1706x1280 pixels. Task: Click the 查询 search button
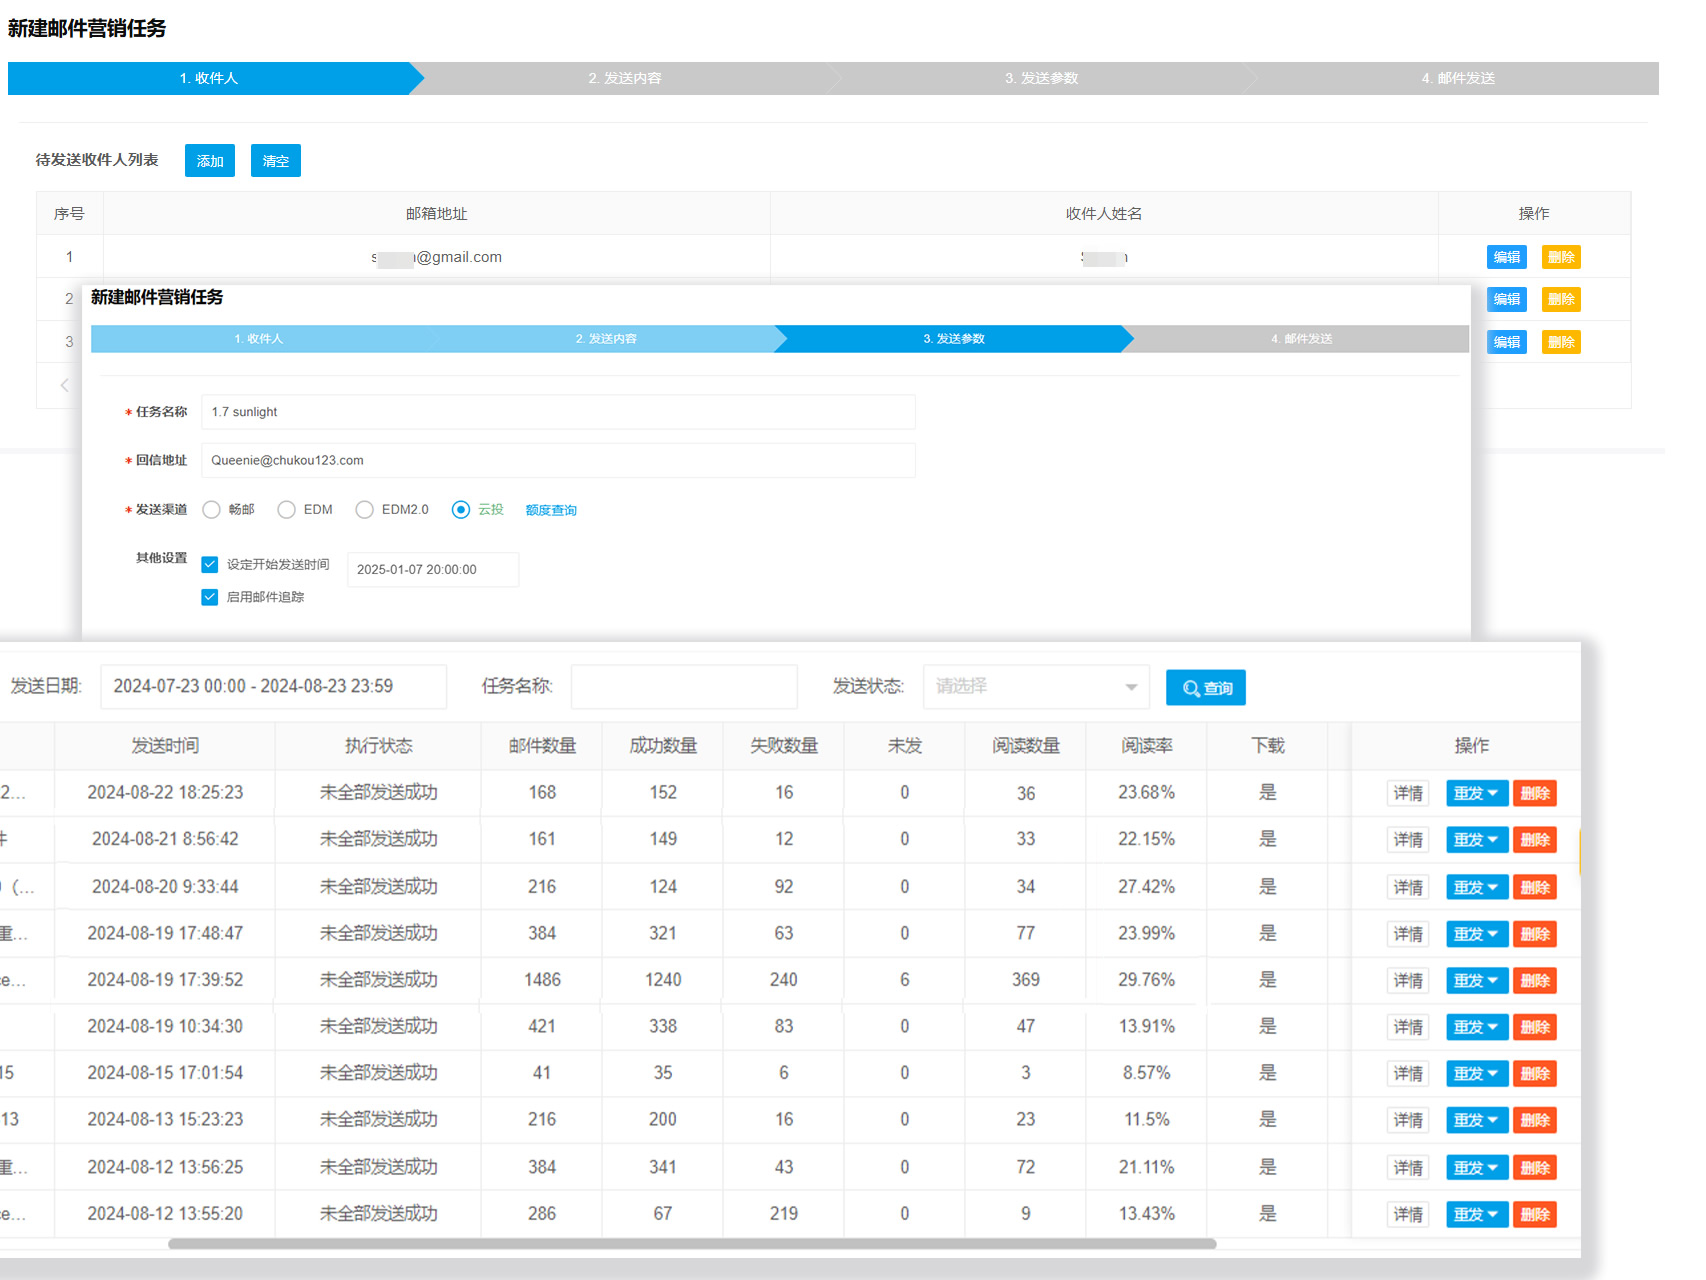click(1206, 688)
